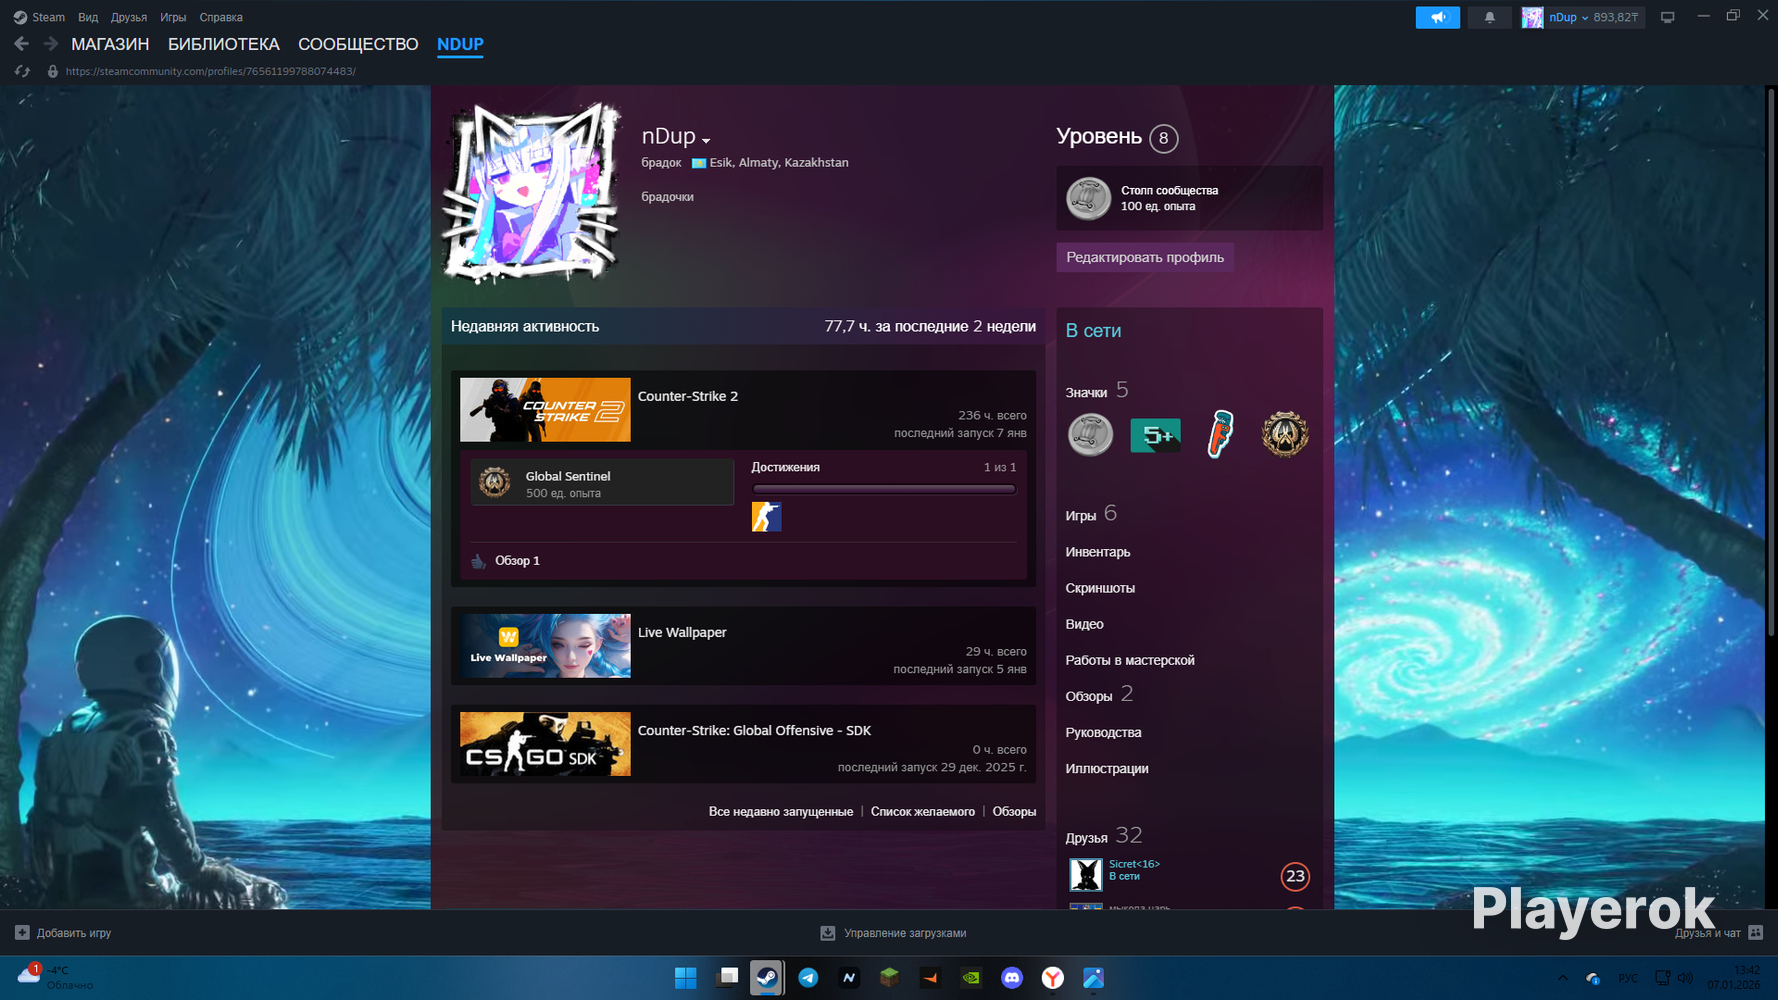1778x1000 pixels.
Task: Open the CS:GO SDK thumbnail
Action: click(545, 744)
